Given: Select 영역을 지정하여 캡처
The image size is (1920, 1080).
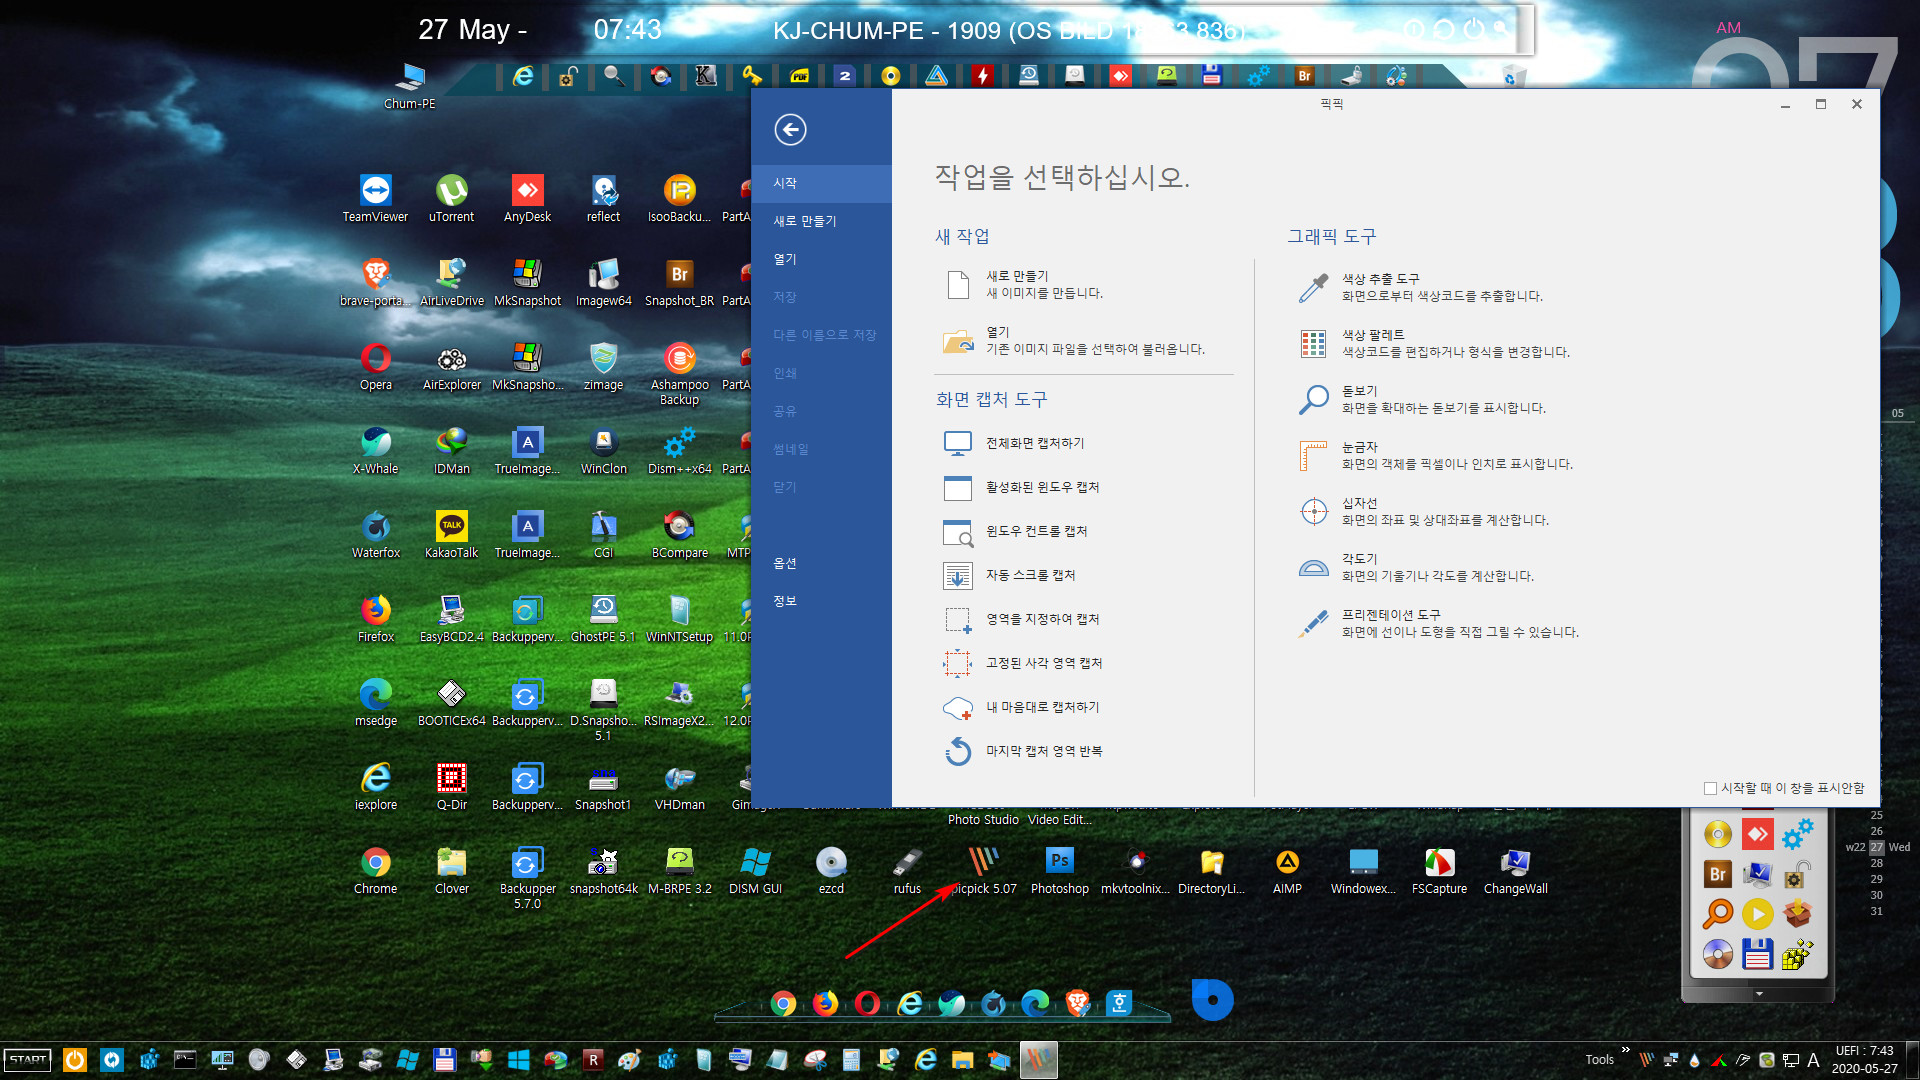Looking at the screenshot, I should pyautogui.click(x=1021, y=619).
